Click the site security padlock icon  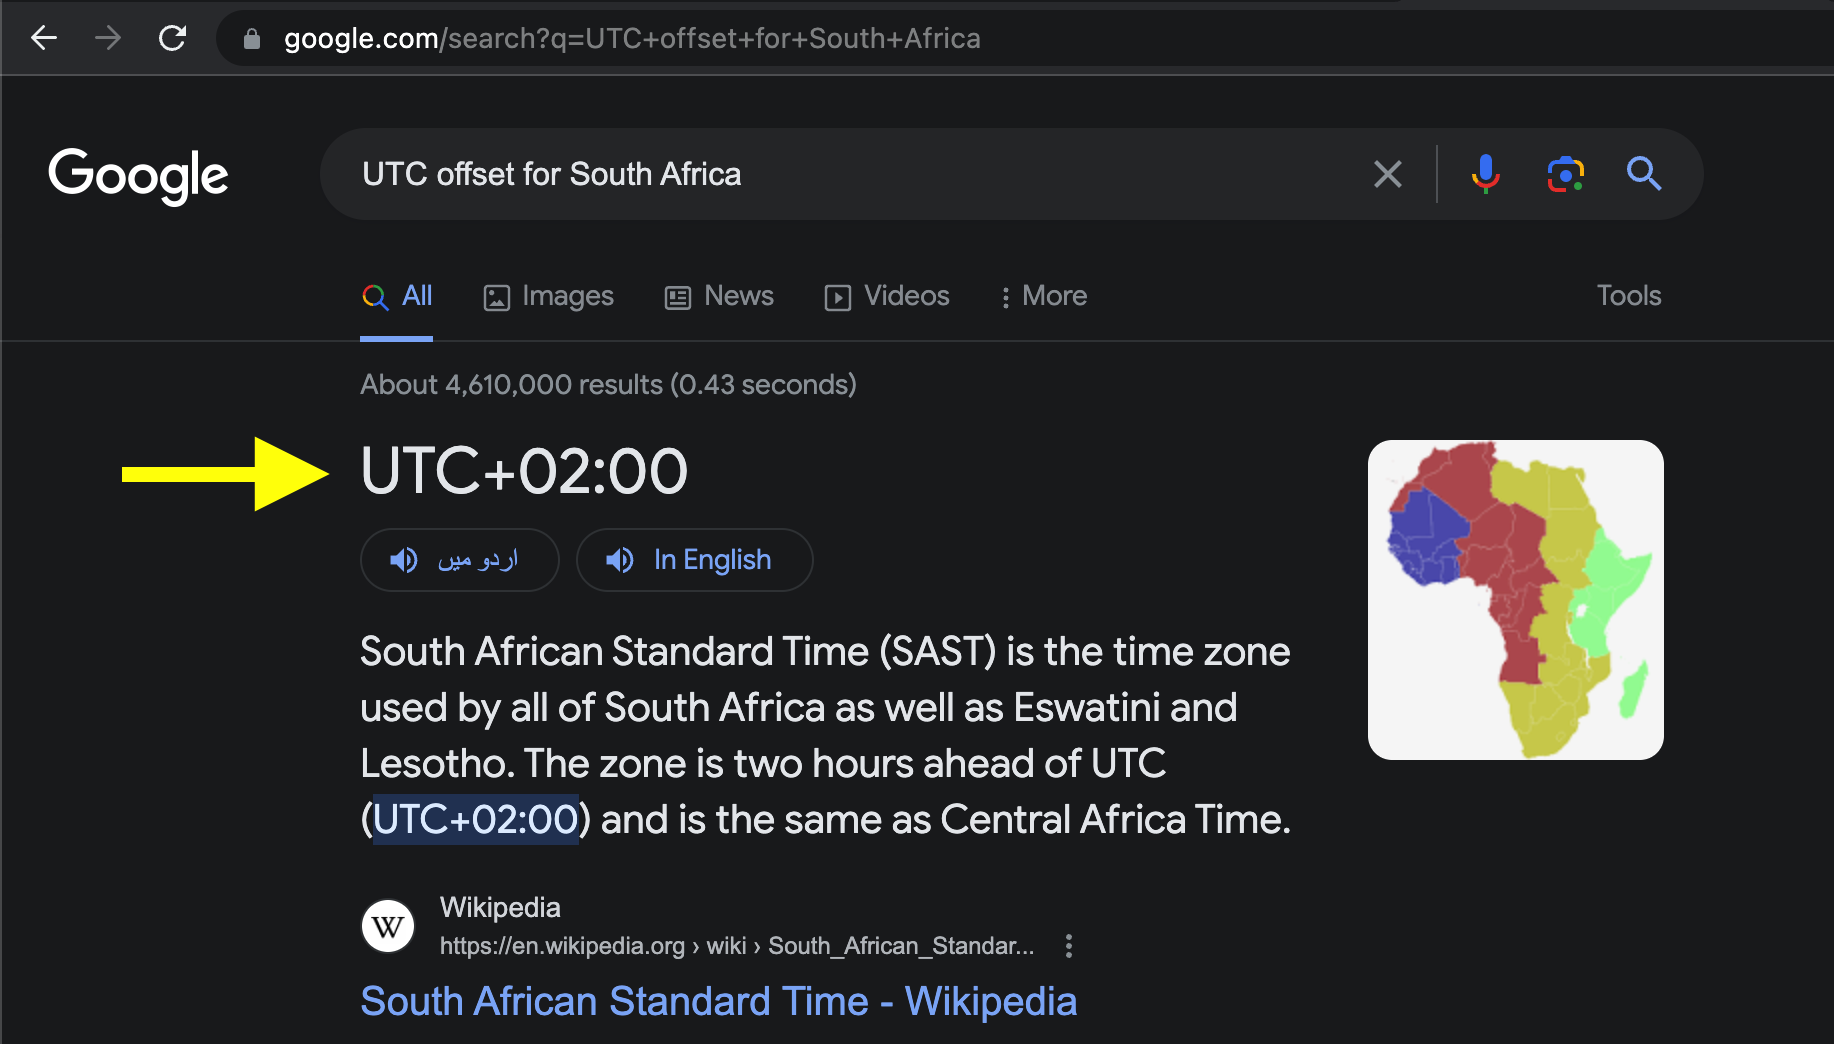pyautogui.click(x=251, y=38)
